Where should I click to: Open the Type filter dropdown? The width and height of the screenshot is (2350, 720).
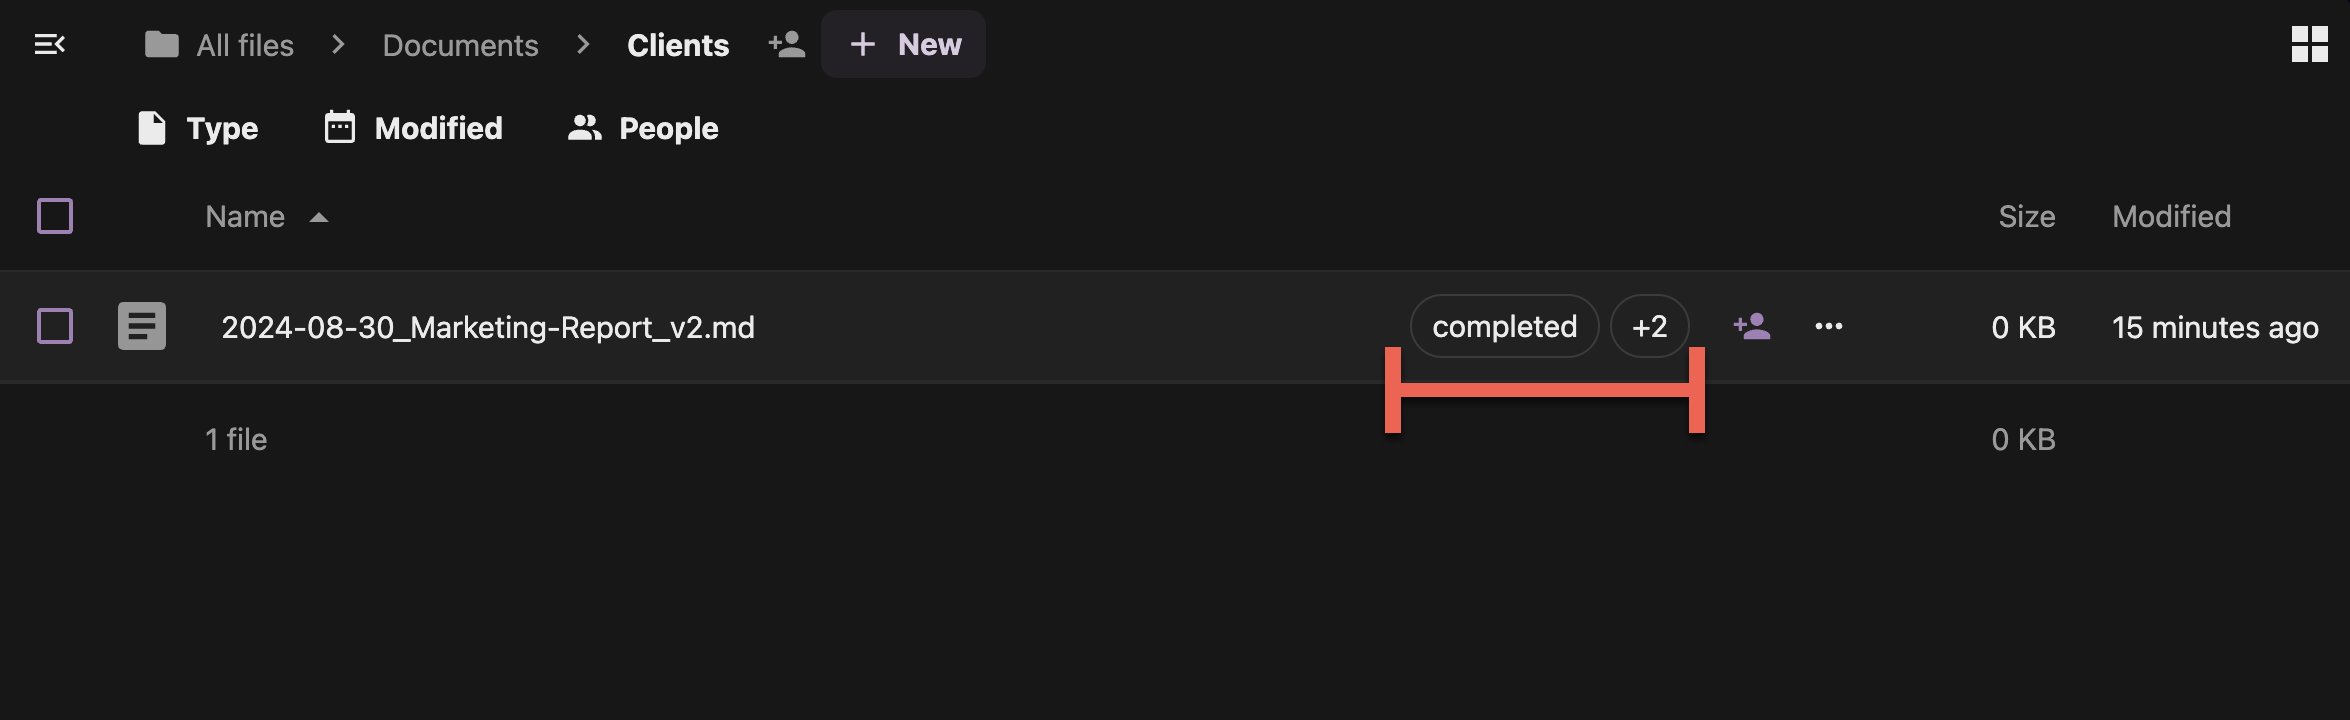tap(198, 128)
